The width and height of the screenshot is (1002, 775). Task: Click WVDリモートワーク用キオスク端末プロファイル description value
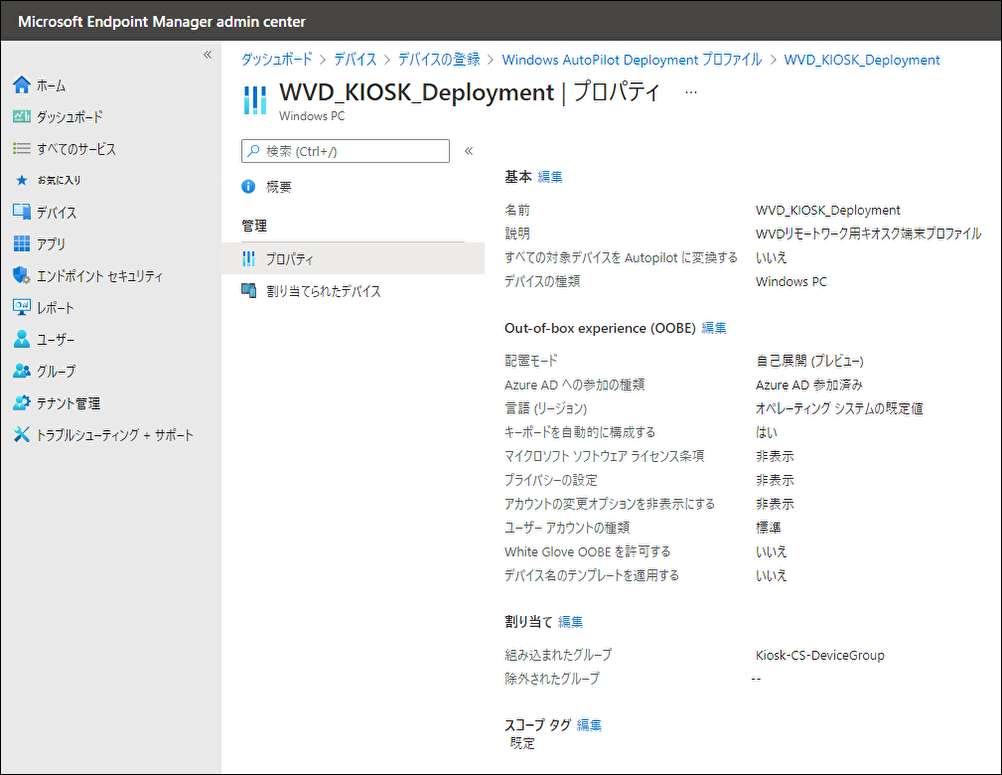coord(868,234)
